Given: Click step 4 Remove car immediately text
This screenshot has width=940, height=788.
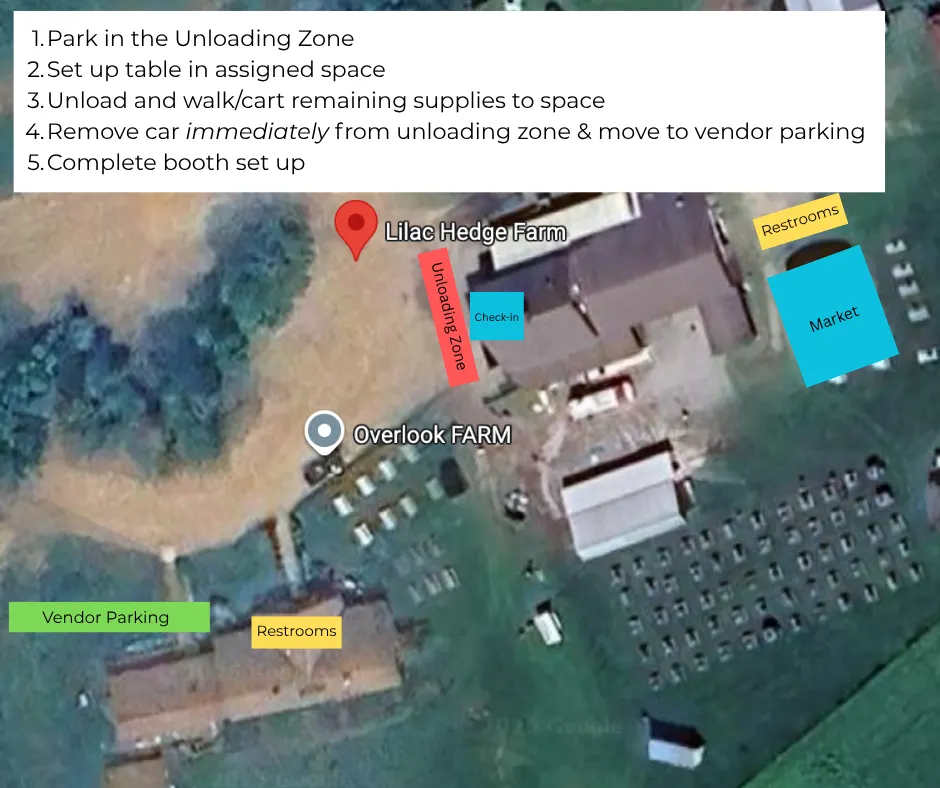Looking at the screenshot, I should click(445, 131).
